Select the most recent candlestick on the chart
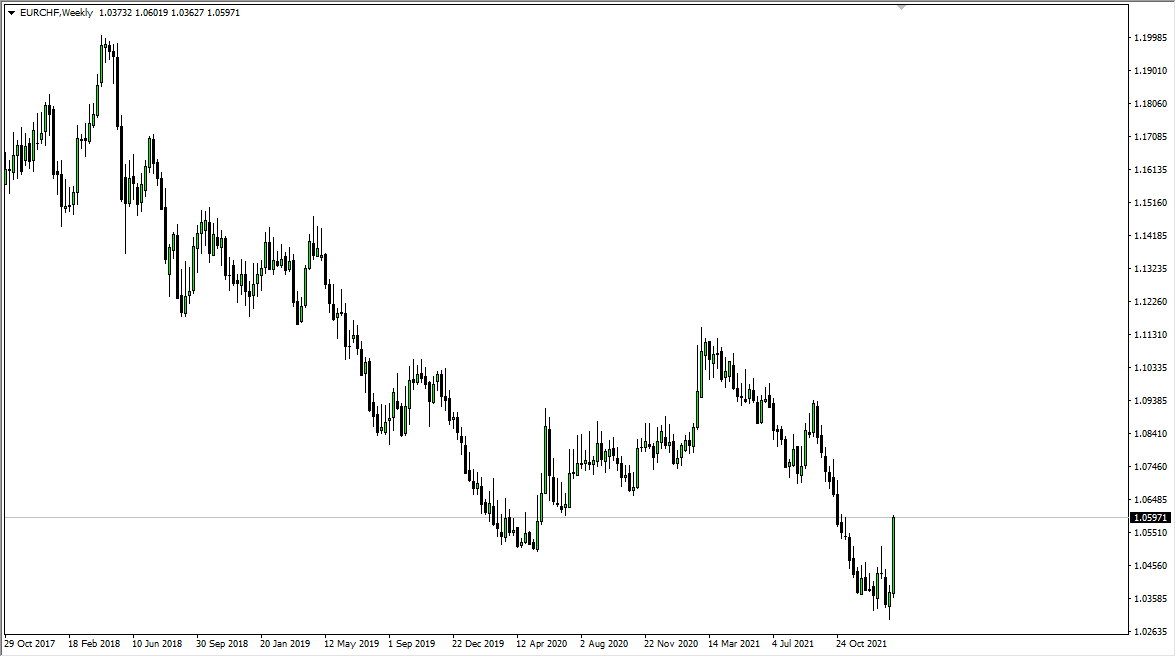The width and height of the screenshot is (1176, 657). [x=894, y=555]
